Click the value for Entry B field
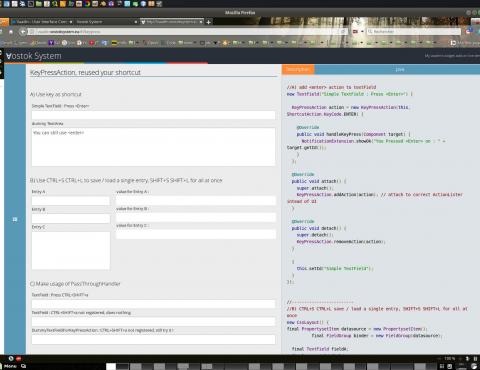The height and width of the screenshot is (370, 480). coord(196,217)
